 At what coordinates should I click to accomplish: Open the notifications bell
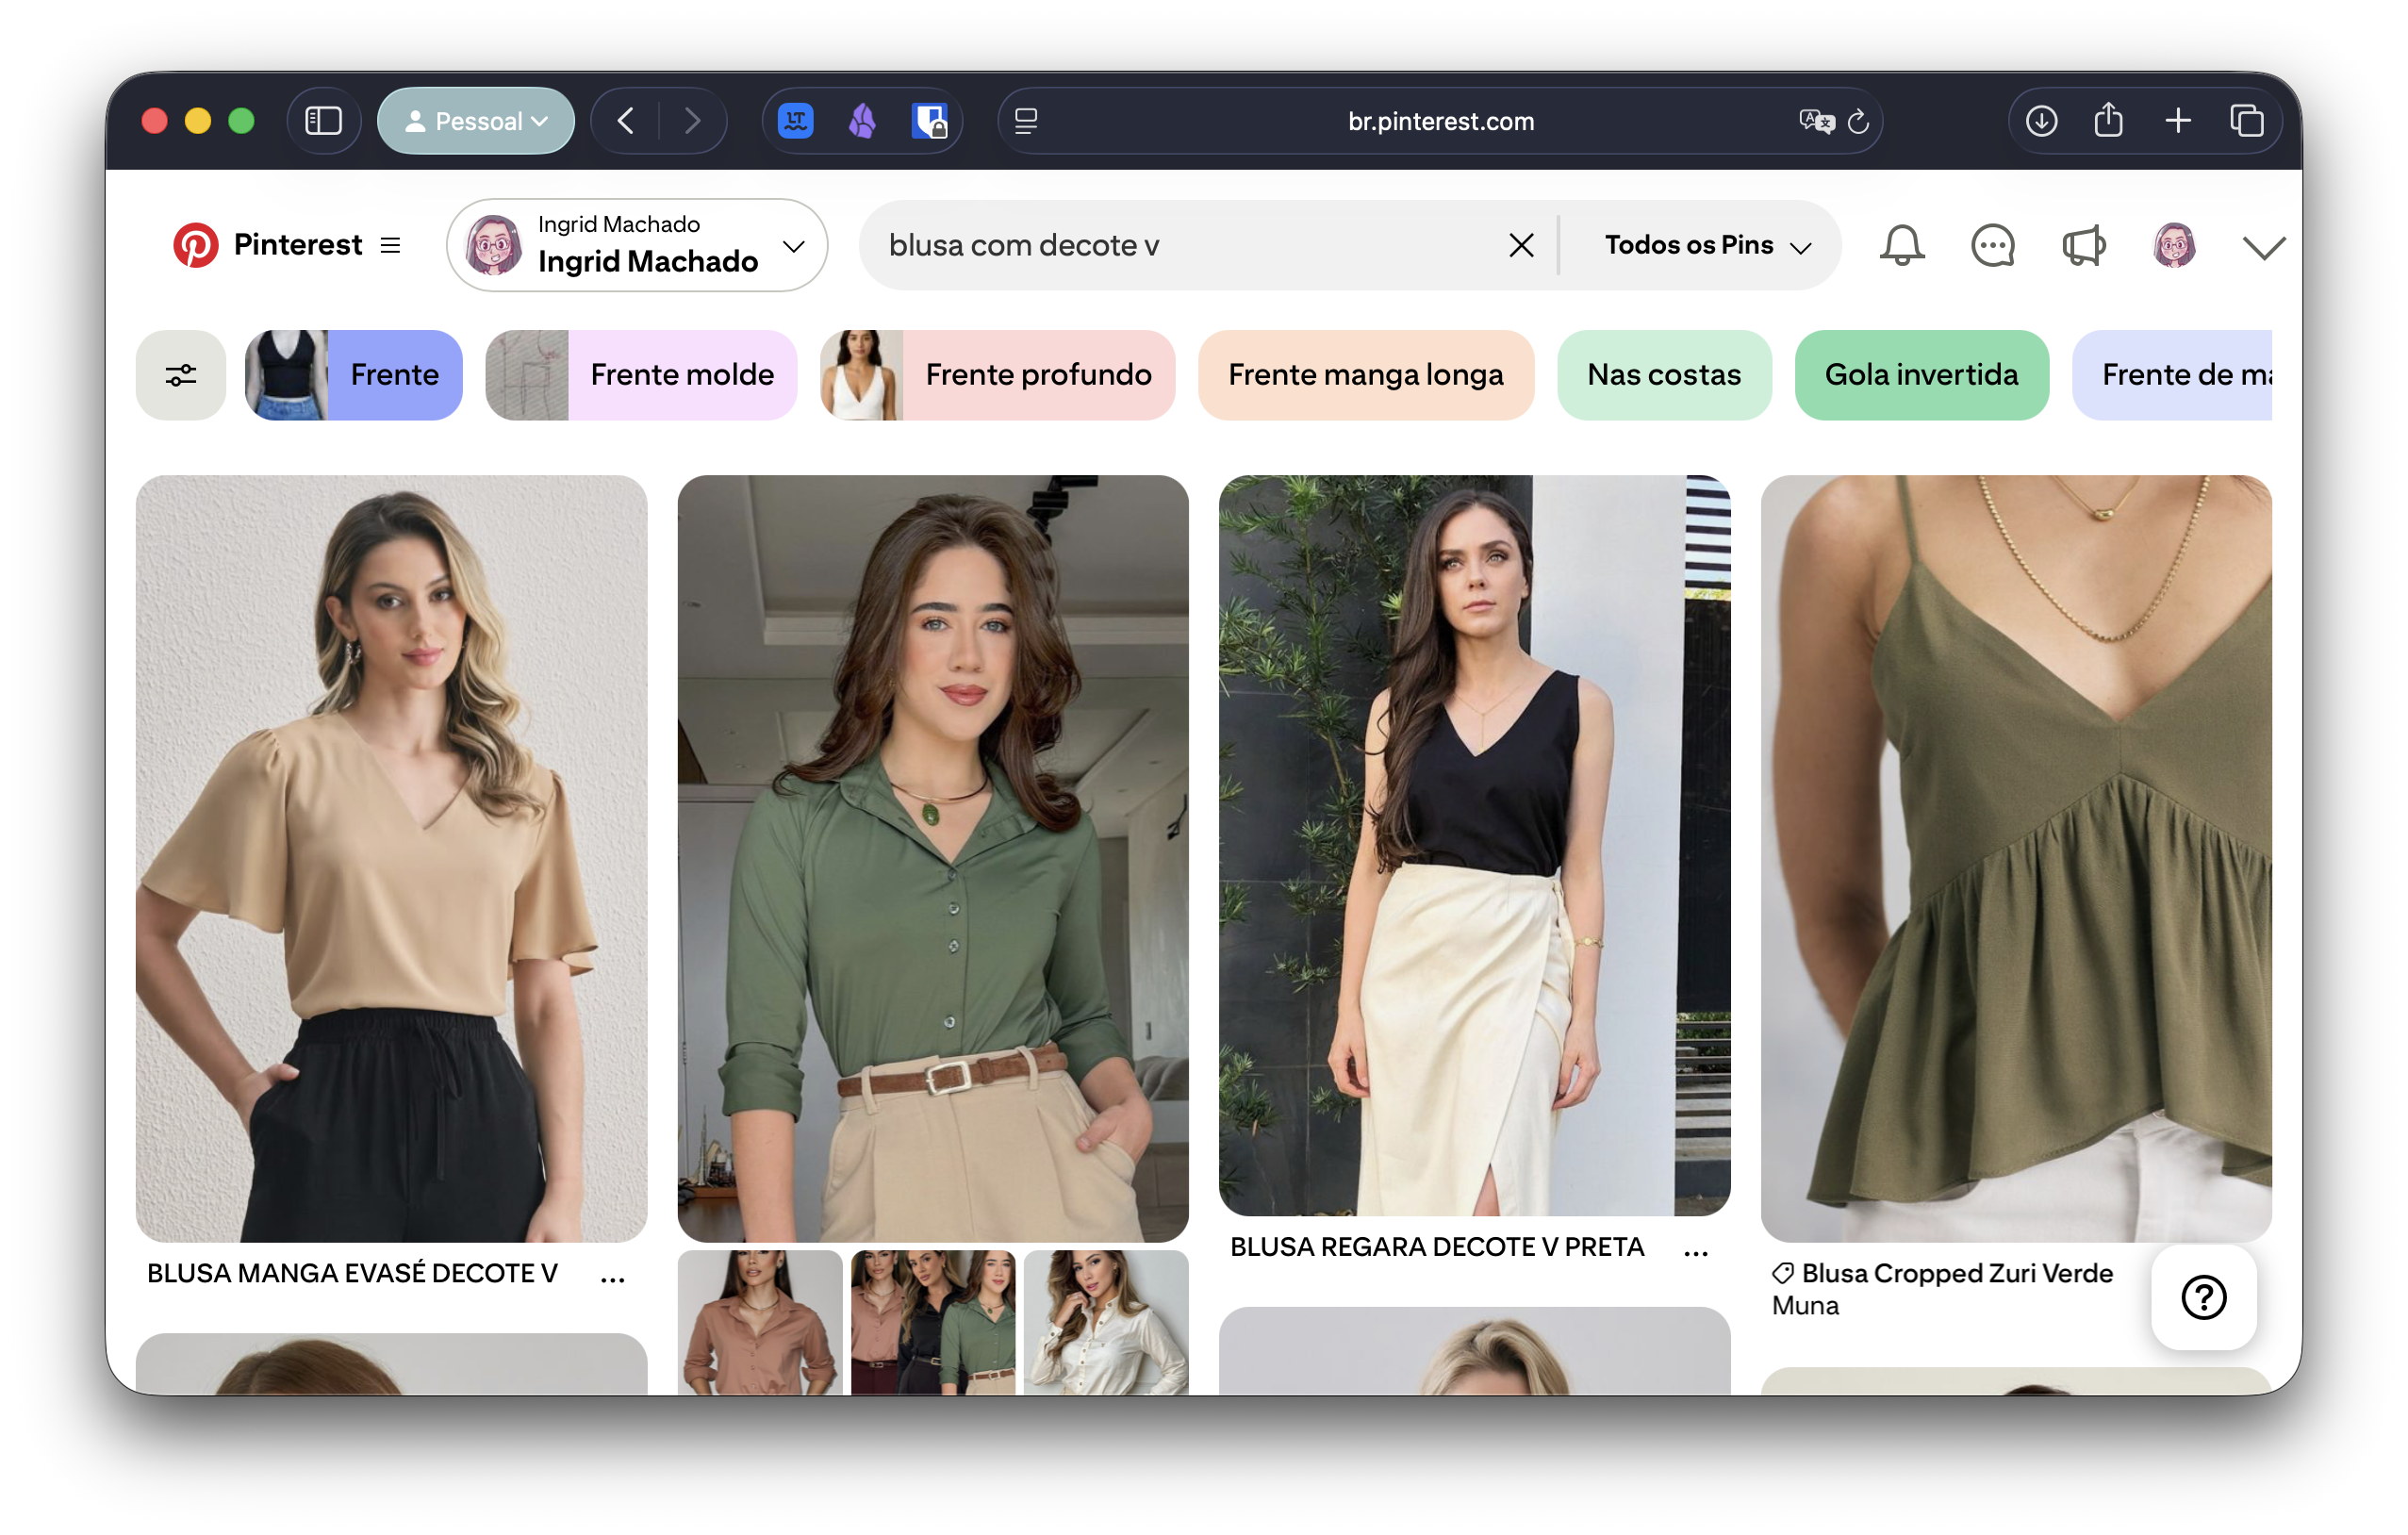pos(1901,245)
